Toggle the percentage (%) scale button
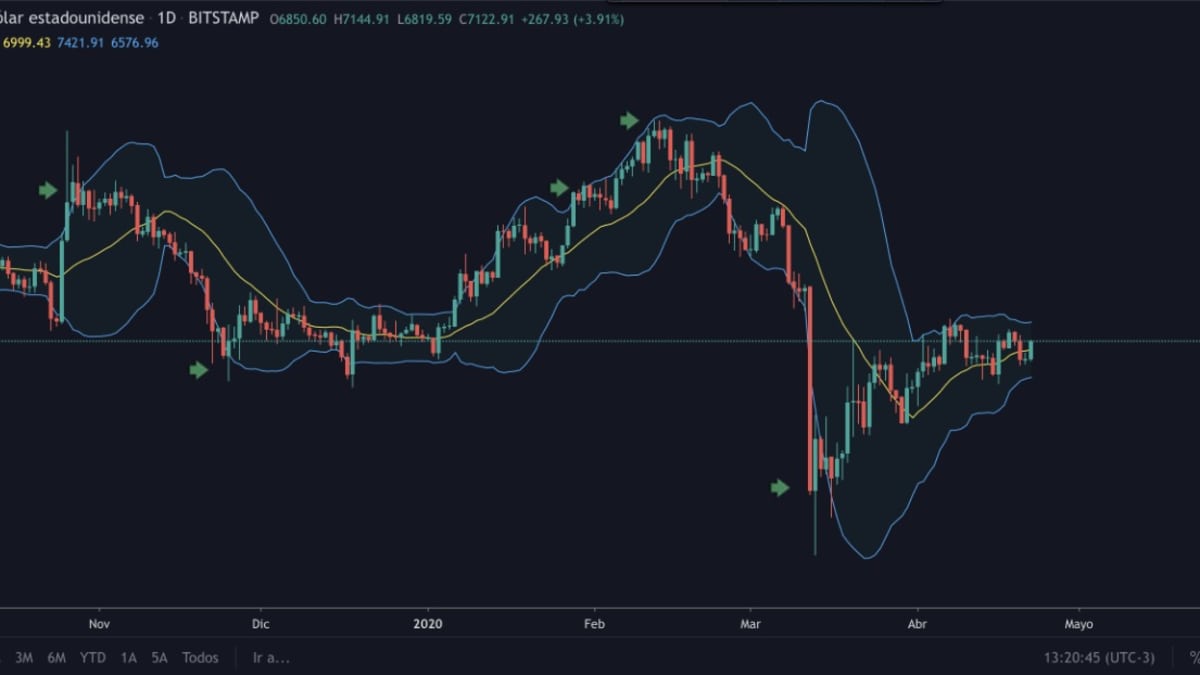The height and width of the screenshot is (675, 1200). [x=1193, y=657]
